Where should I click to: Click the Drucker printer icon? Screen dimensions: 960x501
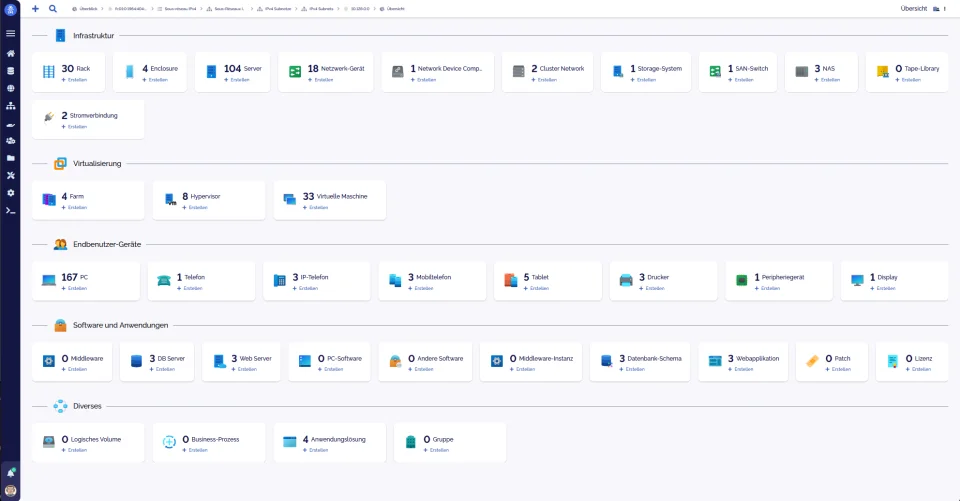(626, 281)
